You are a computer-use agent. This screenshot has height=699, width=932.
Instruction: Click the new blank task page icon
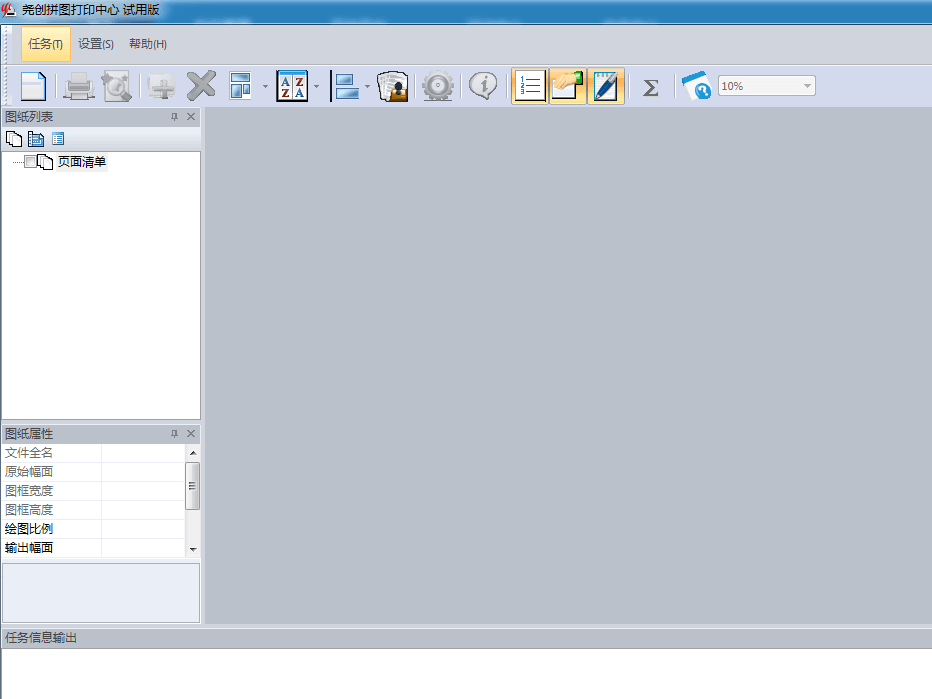[33, 86]
